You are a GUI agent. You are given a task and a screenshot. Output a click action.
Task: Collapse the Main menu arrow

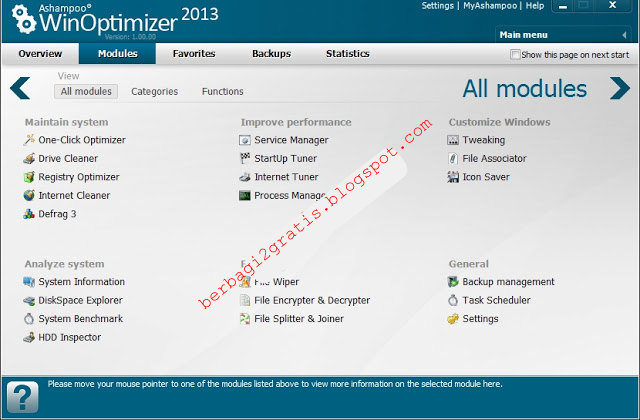point(624,35)
